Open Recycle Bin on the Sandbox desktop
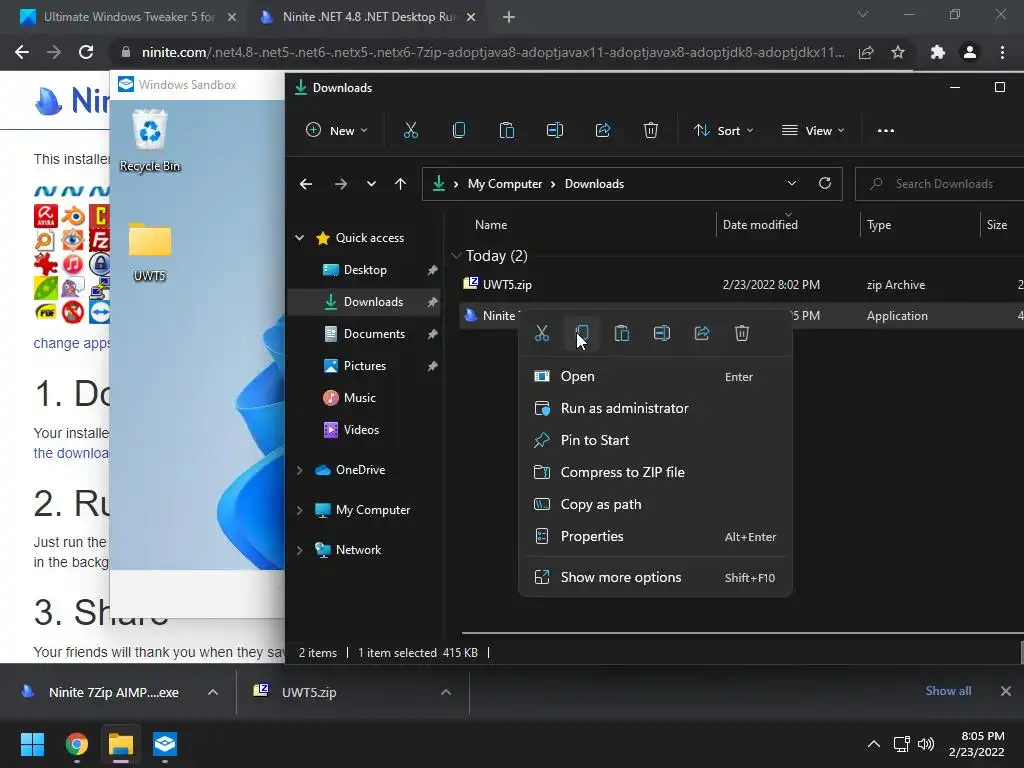This screenshot has height=768, width=1024. coord(150,140)
